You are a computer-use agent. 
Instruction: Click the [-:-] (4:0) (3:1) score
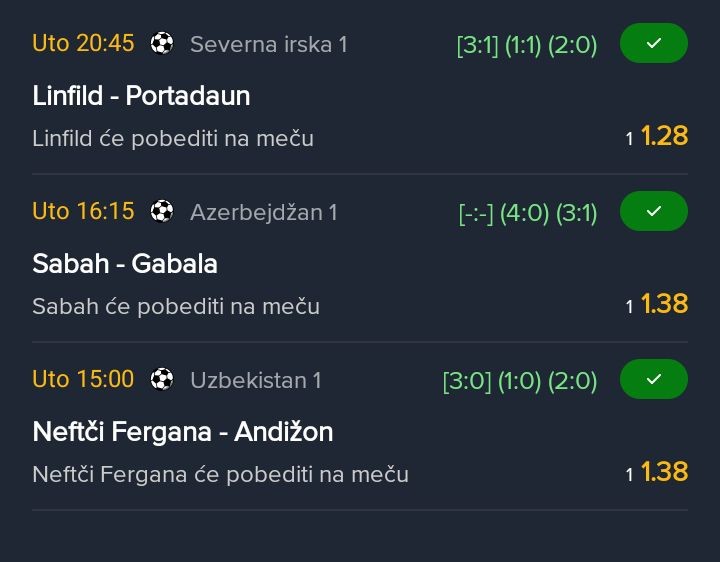[x=528, y=213]
